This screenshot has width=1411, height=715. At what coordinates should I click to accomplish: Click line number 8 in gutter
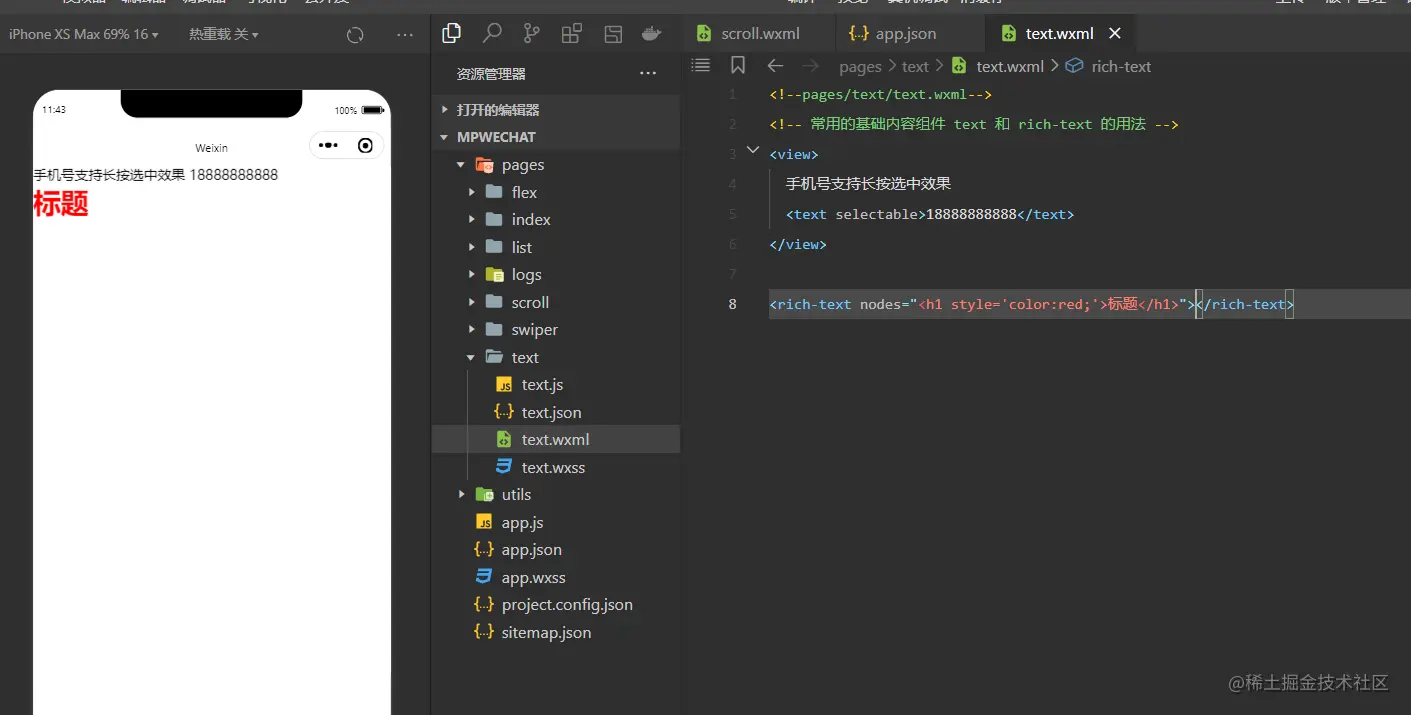click(732, 304)
